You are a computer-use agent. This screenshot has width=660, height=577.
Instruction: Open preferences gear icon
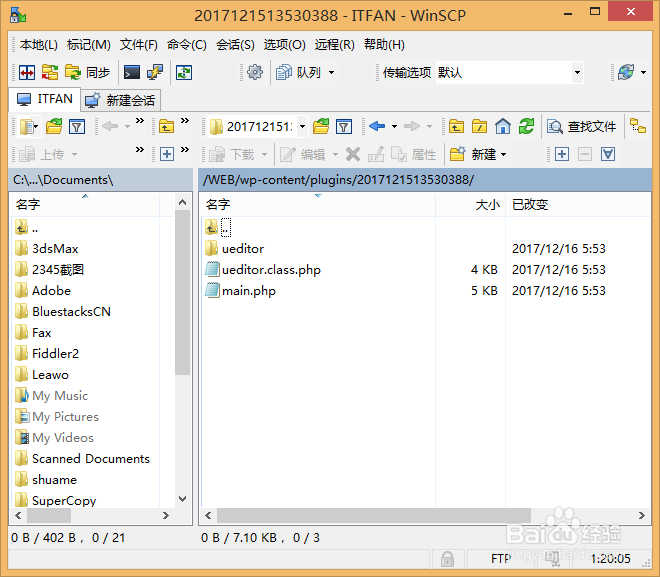click(255, 72)
